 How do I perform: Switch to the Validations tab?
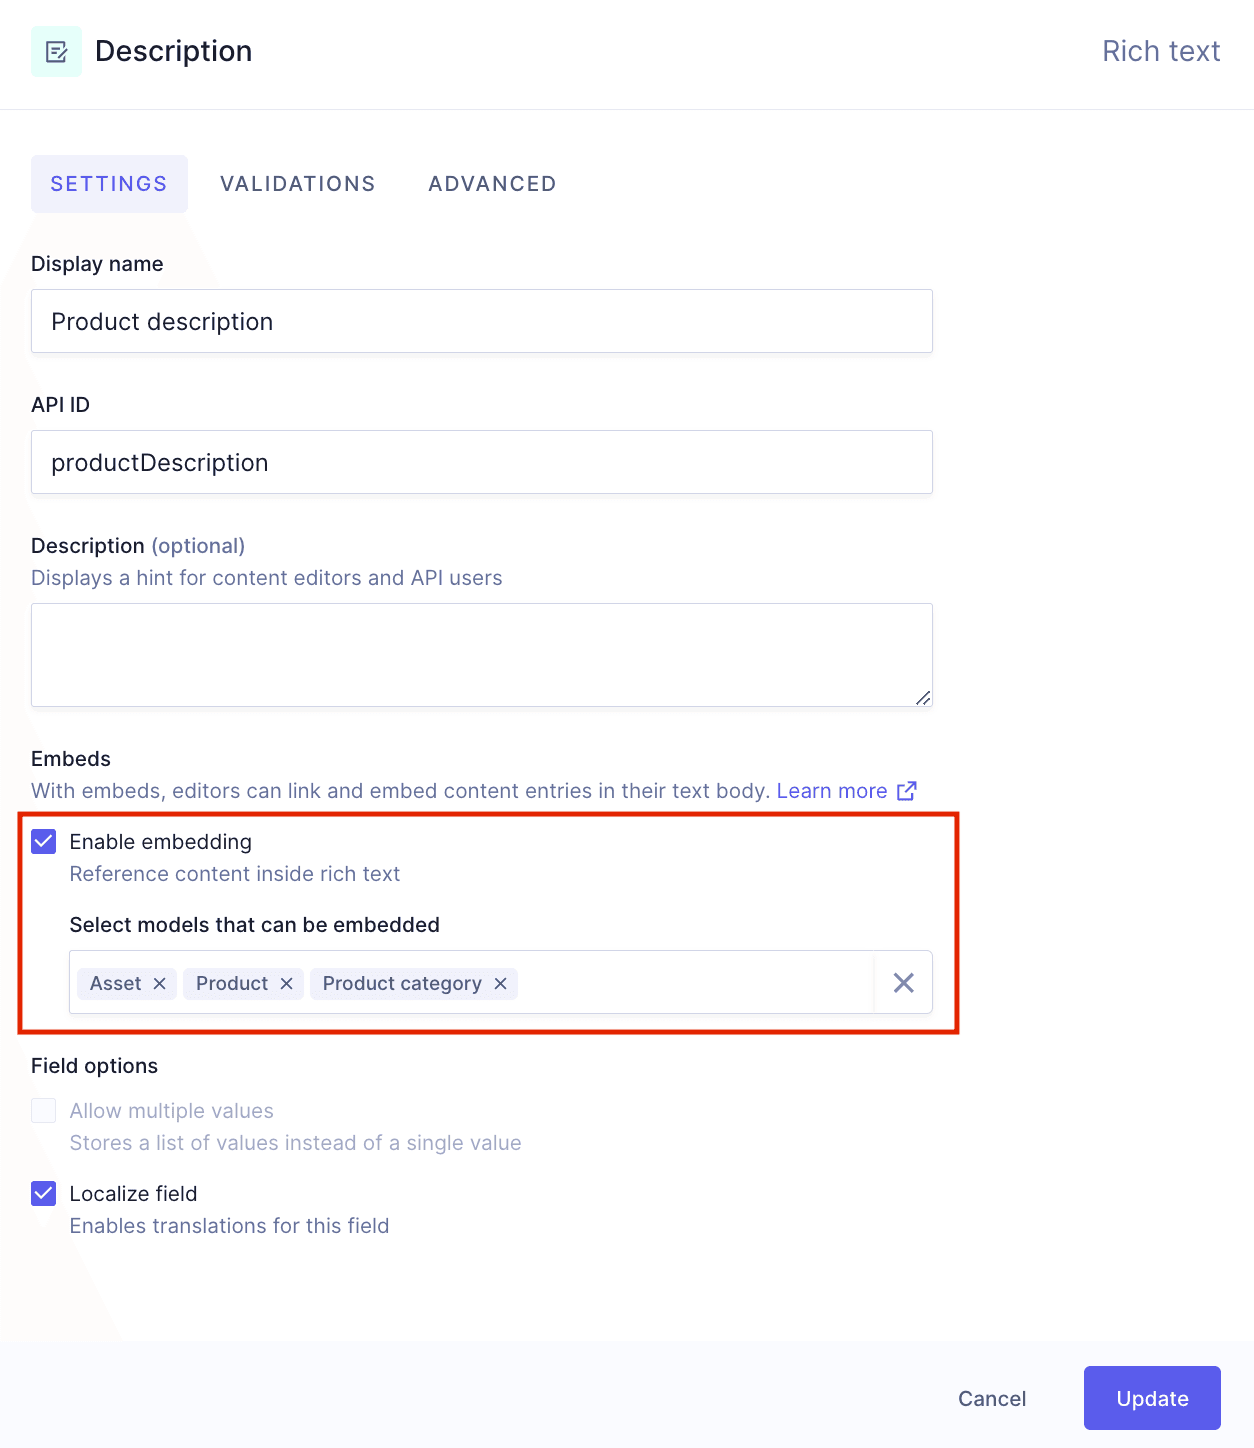click(297, 183)
